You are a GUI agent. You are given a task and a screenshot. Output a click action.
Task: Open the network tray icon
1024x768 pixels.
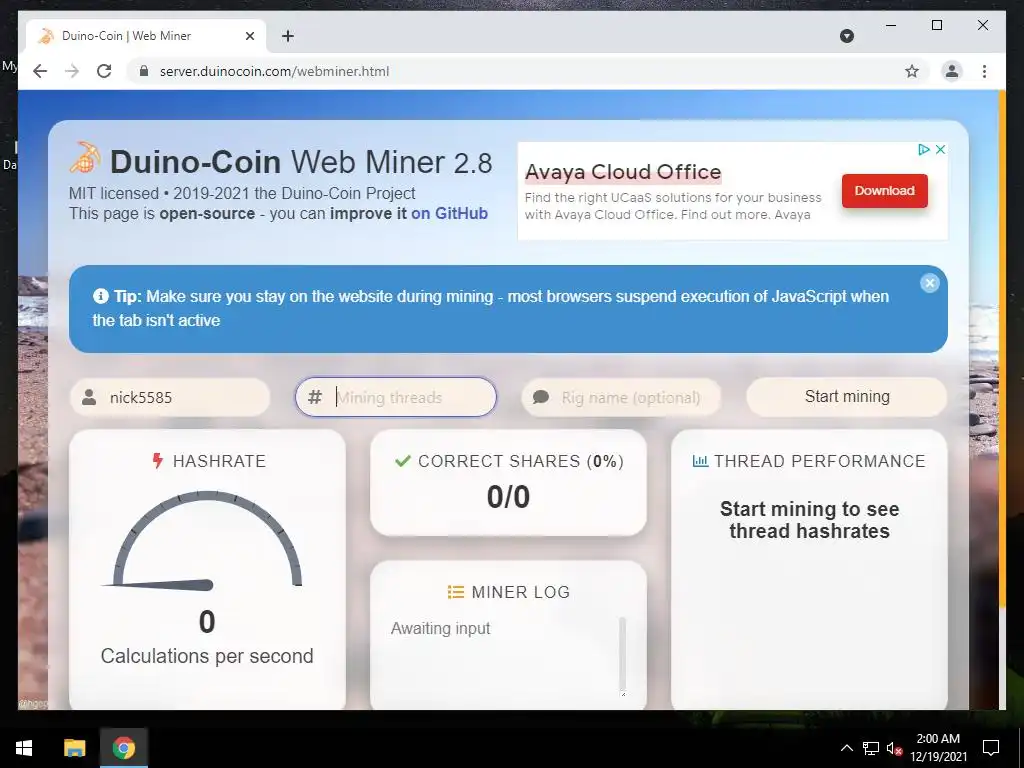coord(871,748)
